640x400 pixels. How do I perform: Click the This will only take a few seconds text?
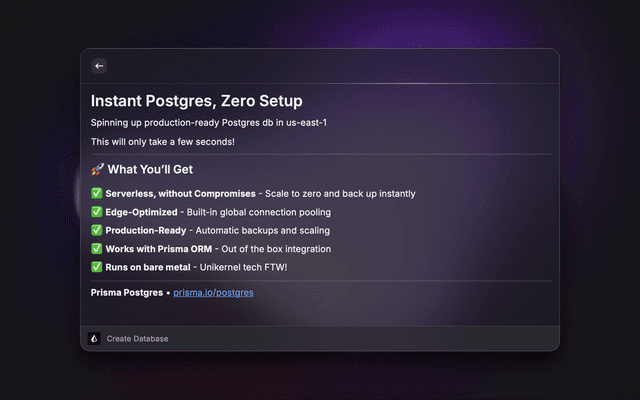click(162, 142)
